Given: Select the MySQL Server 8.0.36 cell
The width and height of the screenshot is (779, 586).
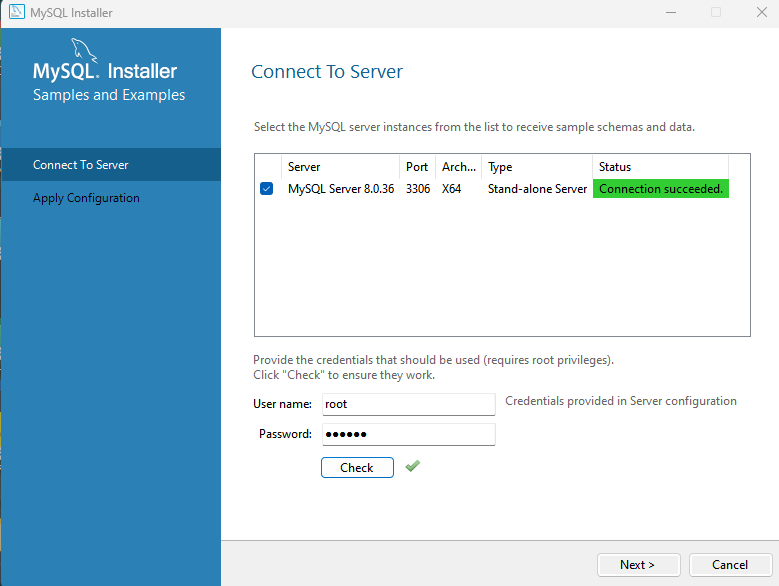Looking at the screenshot, I should [x=341, y=189].
